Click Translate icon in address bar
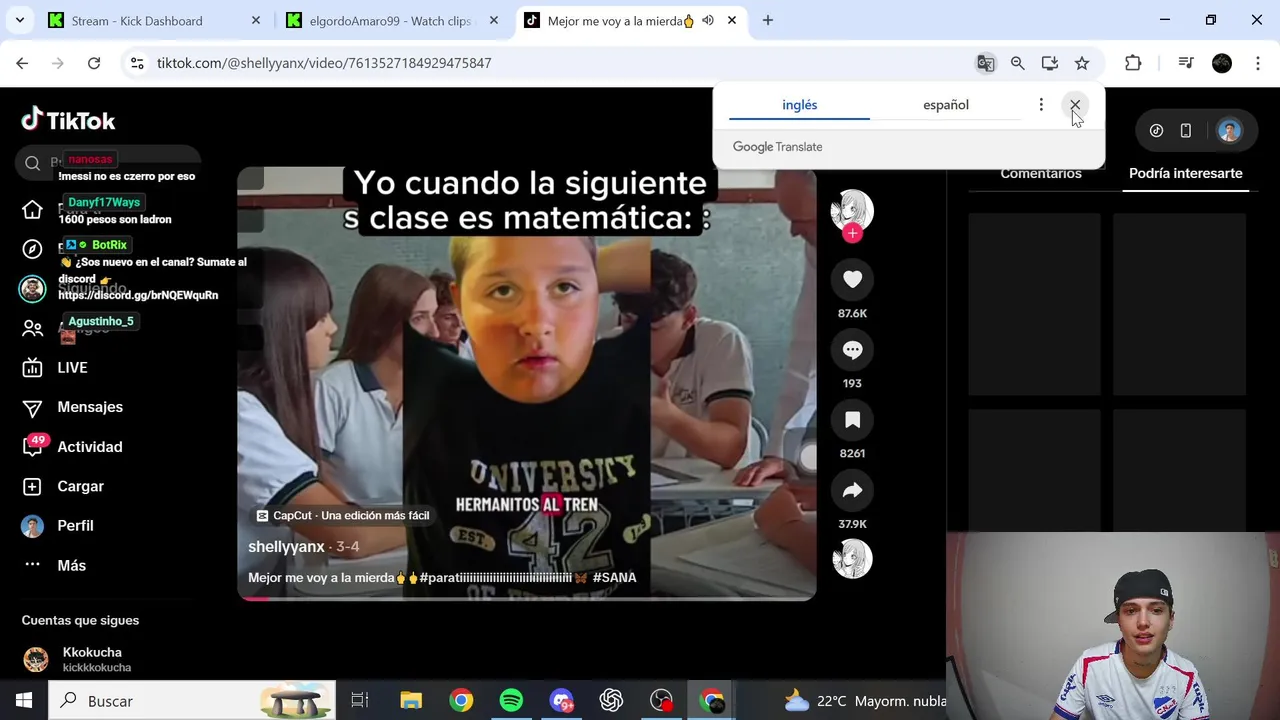The image size is (1280, 720). [x=986, y=63]
